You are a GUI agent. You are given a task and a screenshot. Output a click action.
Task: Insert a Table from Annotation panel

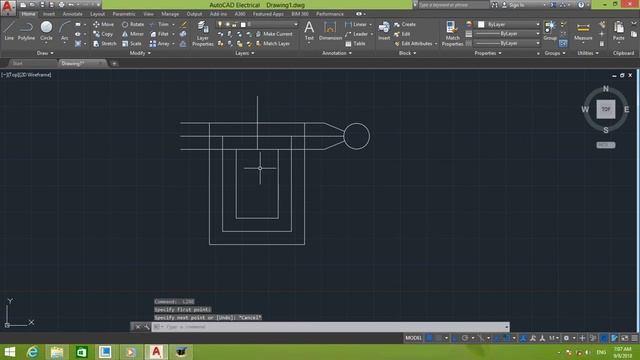355,43
